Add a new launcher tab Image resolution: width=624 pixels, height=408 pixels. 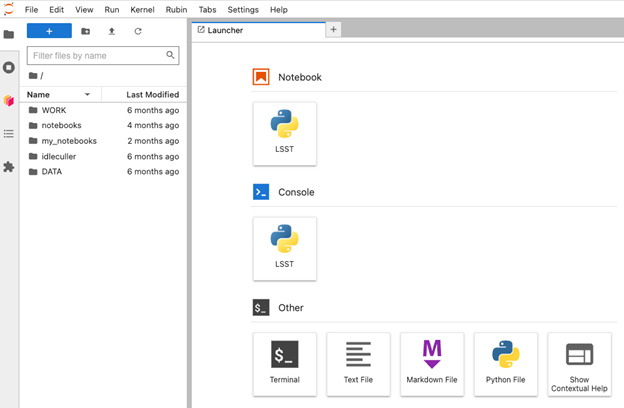point(334,30)
